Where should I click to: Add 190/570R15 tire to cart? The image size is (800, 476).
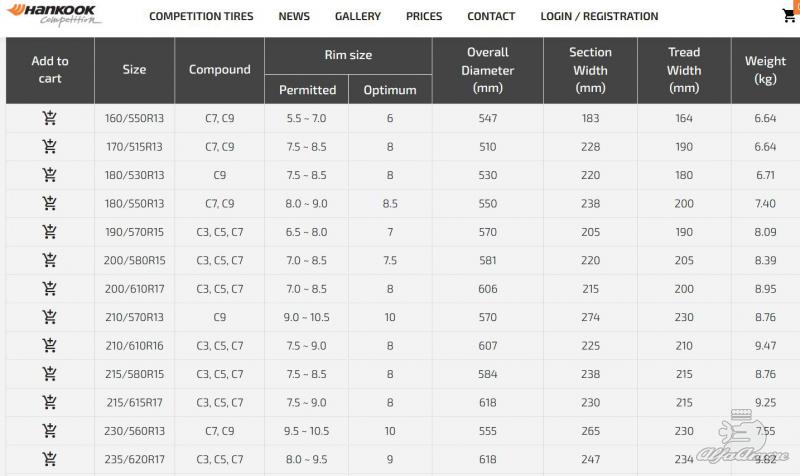tap(49, 232)
